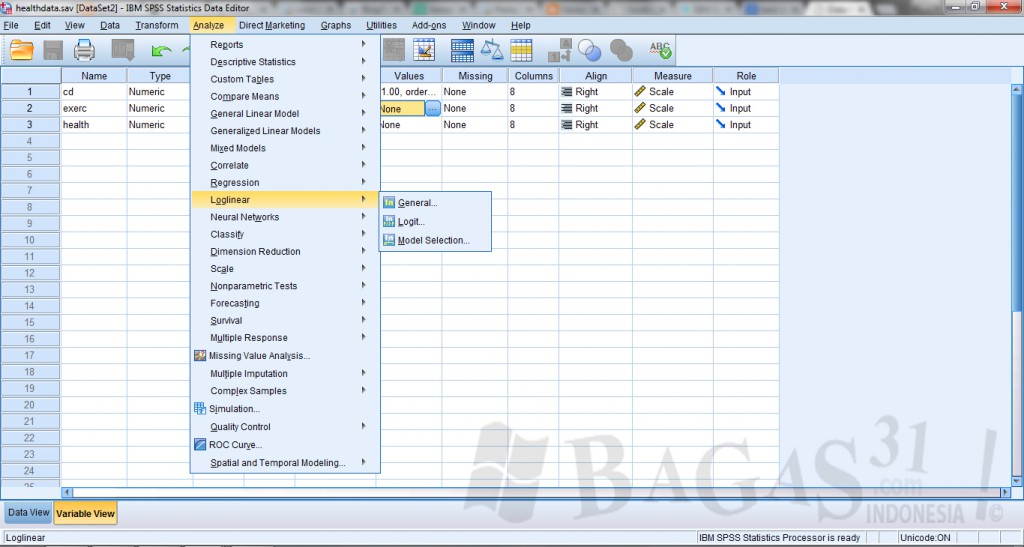Expand the Compare Means submenu
Image resolution: width=1024 pixels, height=547 pixels.
click(285, 96)
